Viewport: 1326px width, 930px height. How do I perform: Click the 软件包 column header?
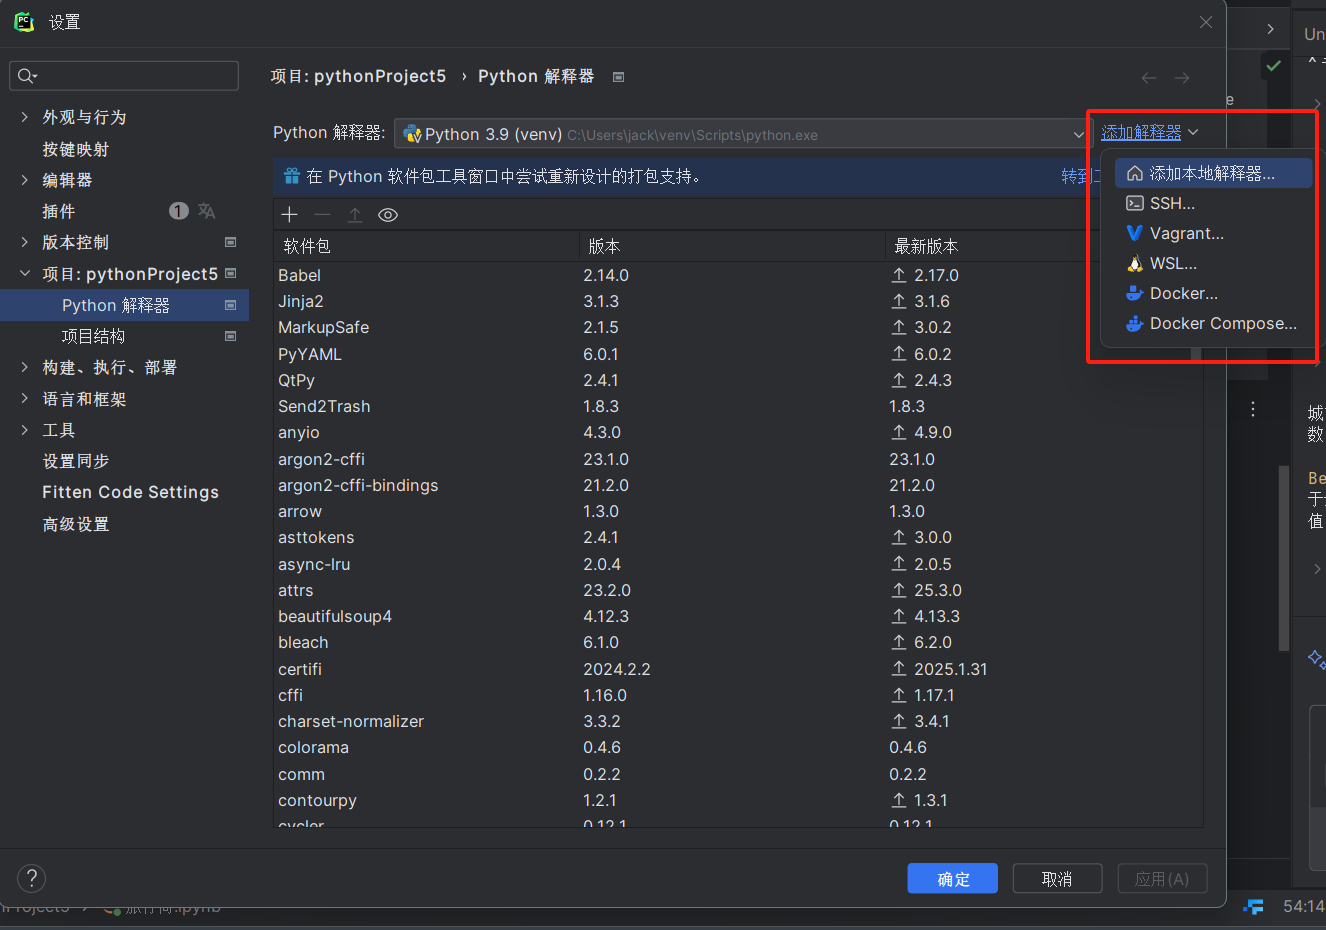426,246
